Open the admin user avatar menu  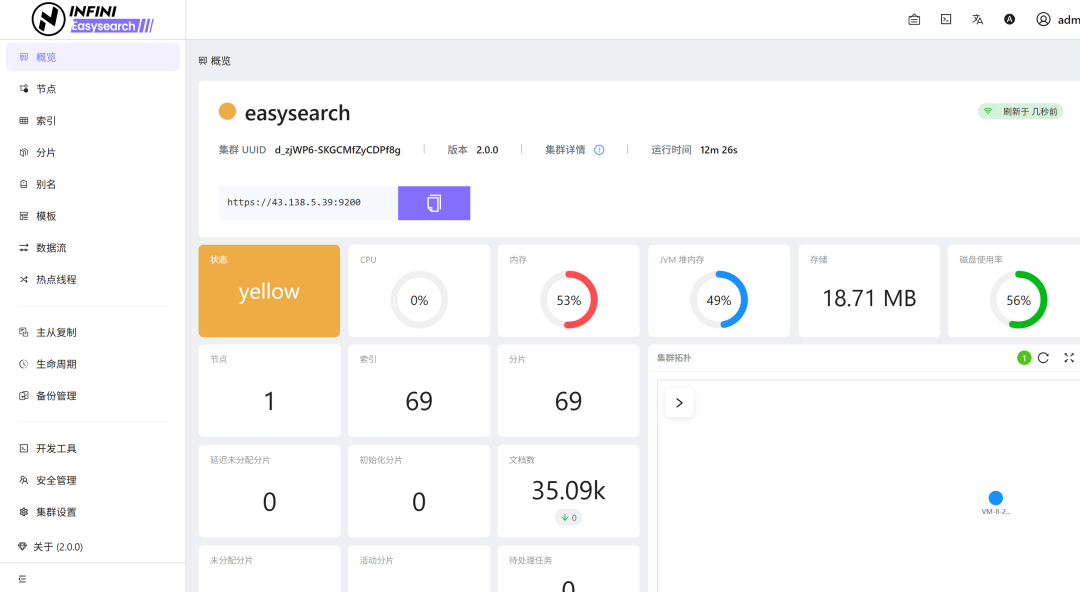(1043, 19)
